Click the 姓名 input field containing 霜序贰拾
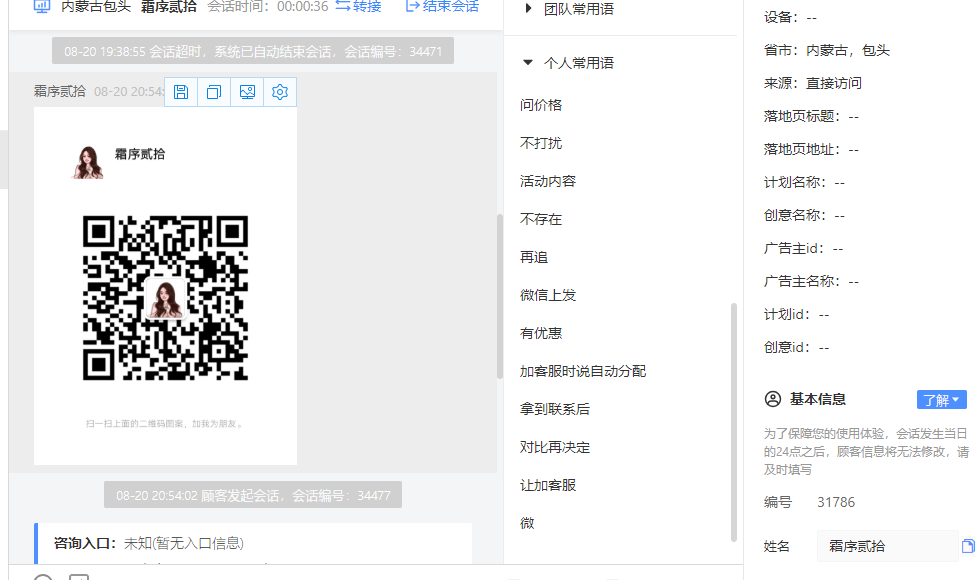This screenshot has height=580, width=979. pyautogui.click(x=887, y=546)
